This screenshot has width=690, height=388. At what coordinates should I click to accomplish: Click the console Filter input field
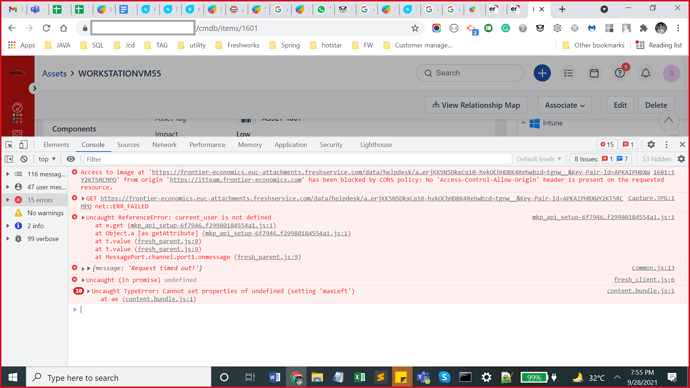(297, 159)
